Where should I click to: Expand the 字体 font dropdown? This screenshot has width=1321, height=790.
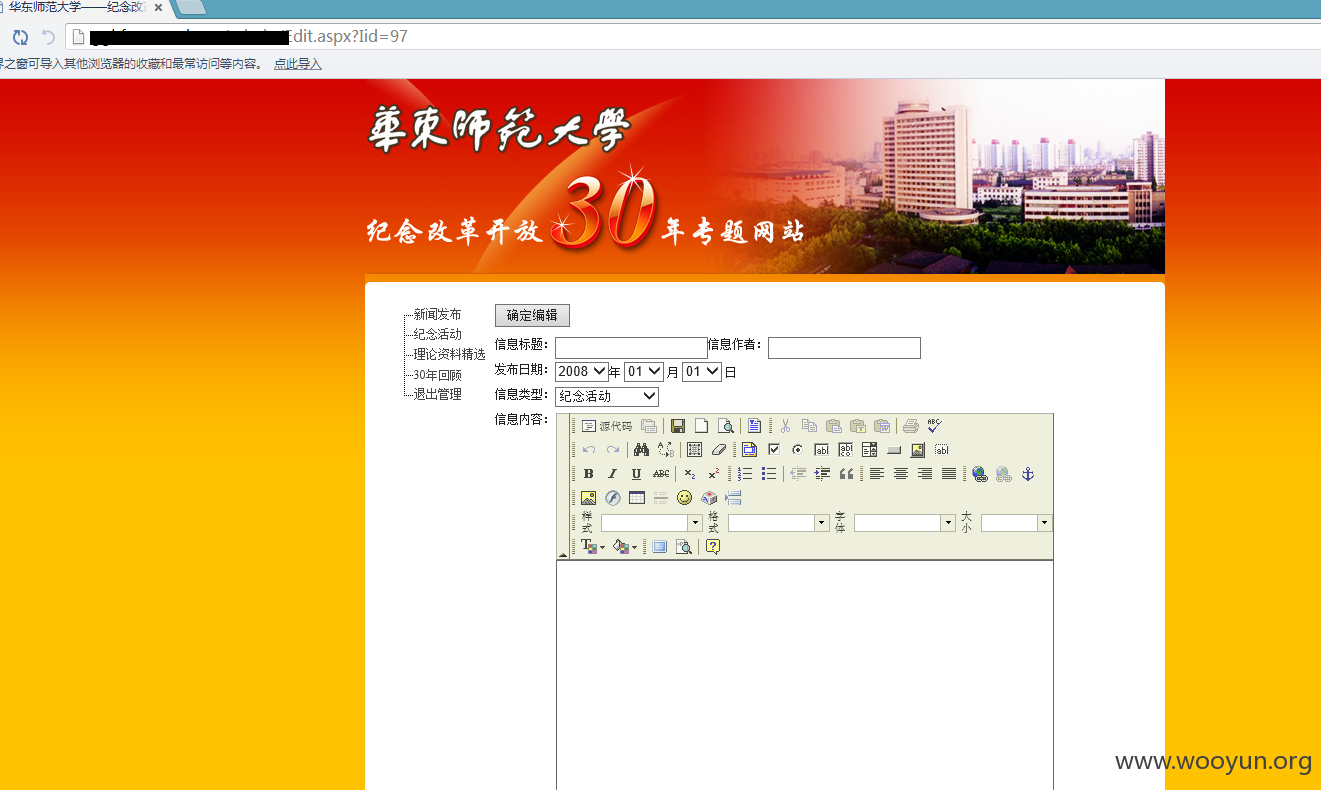905,523
